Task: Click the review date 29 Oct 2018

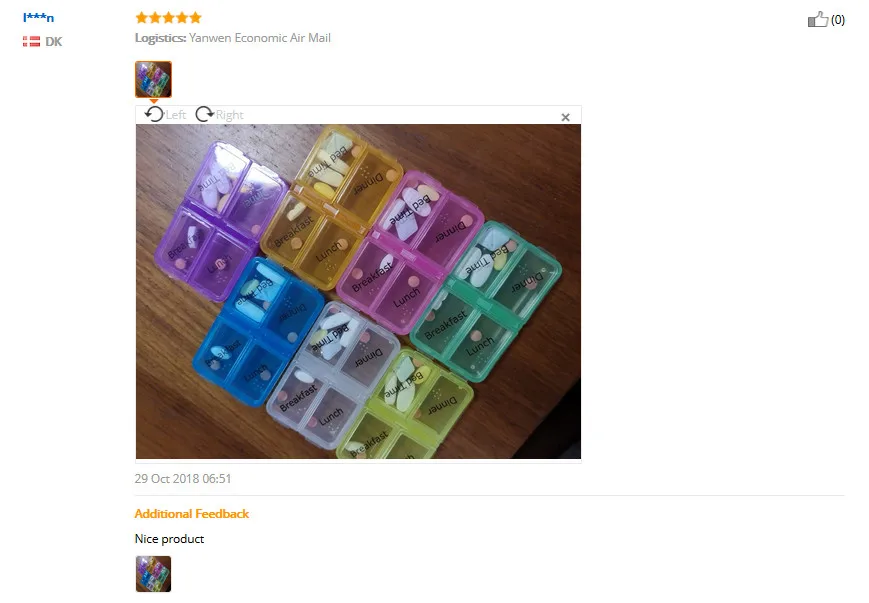Action: tap(183, 478)
